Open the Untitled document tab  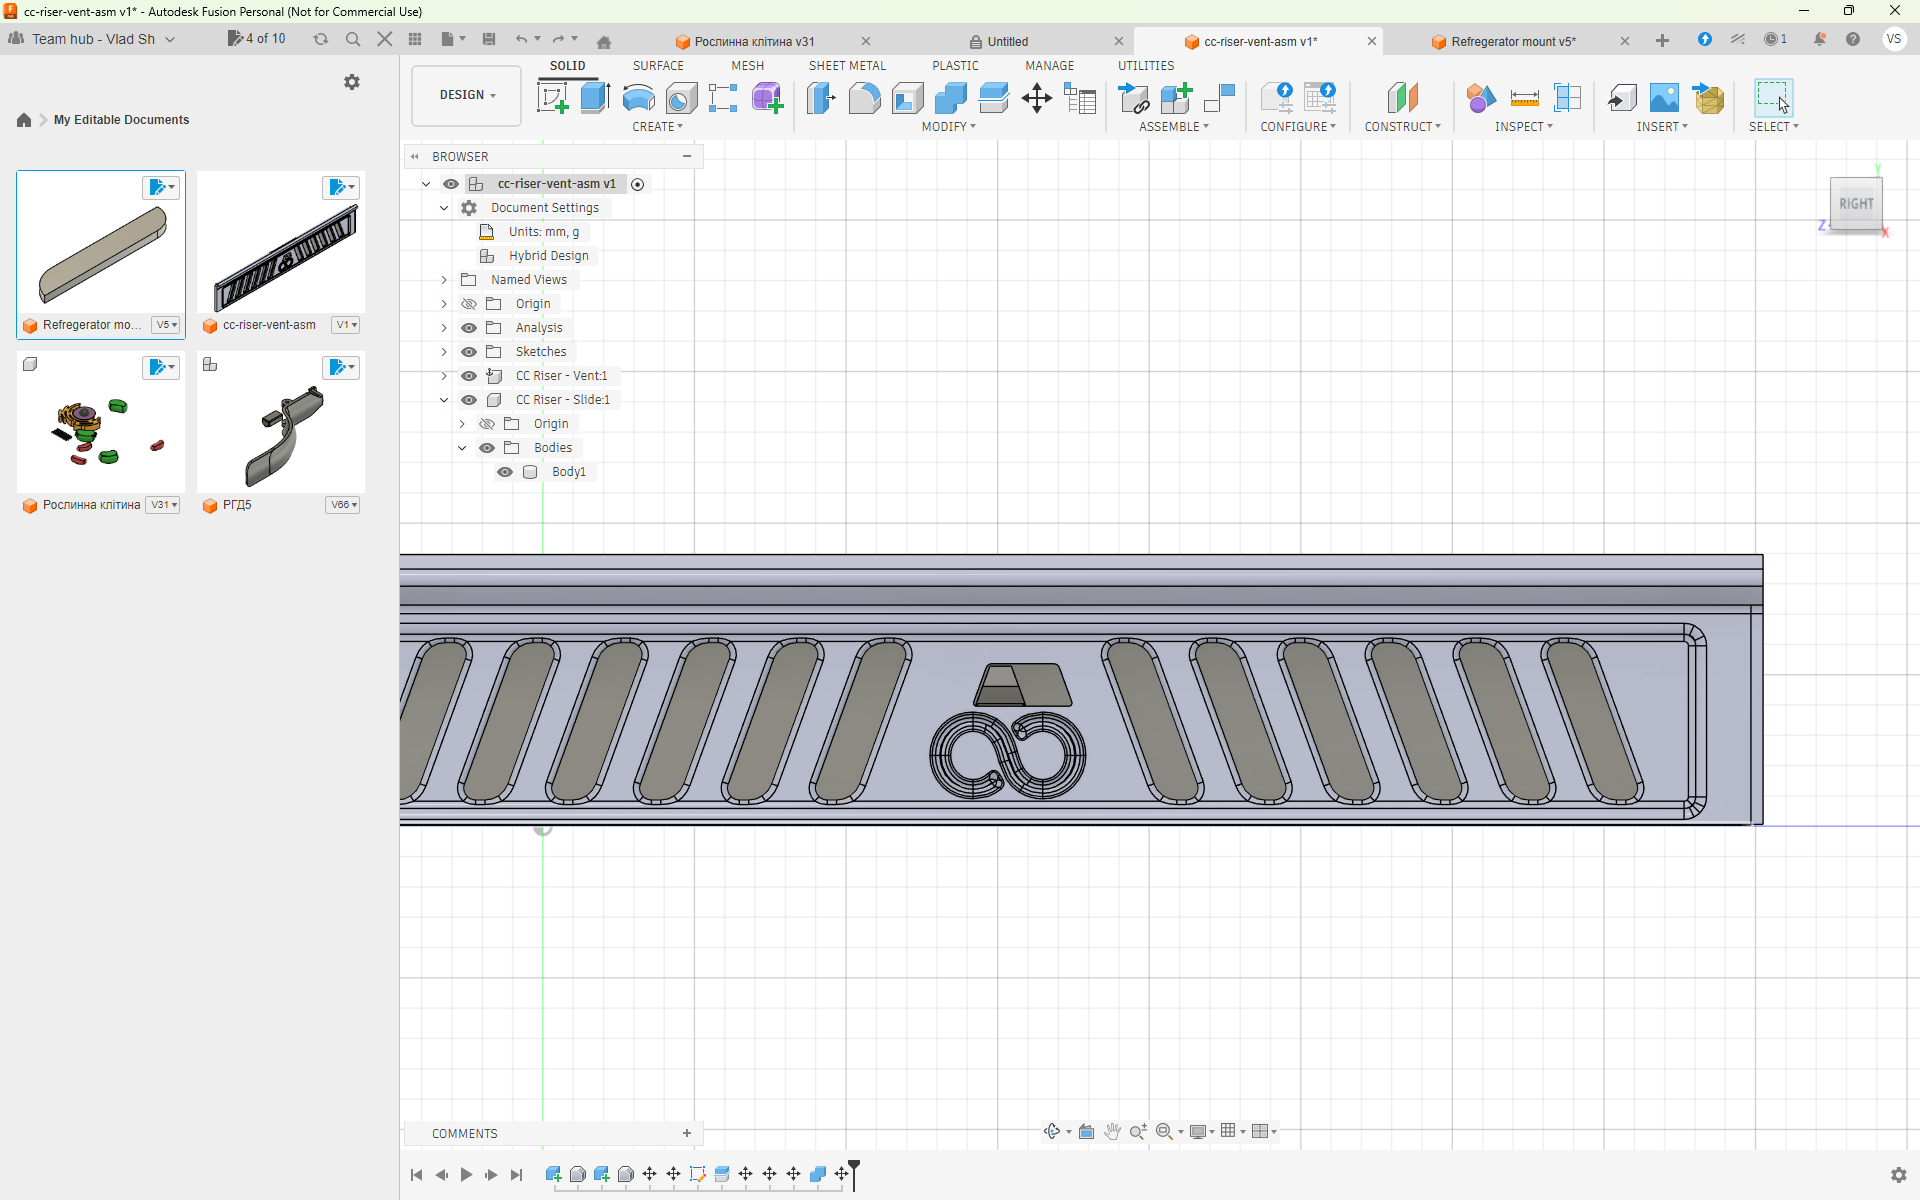[1007, 42]
